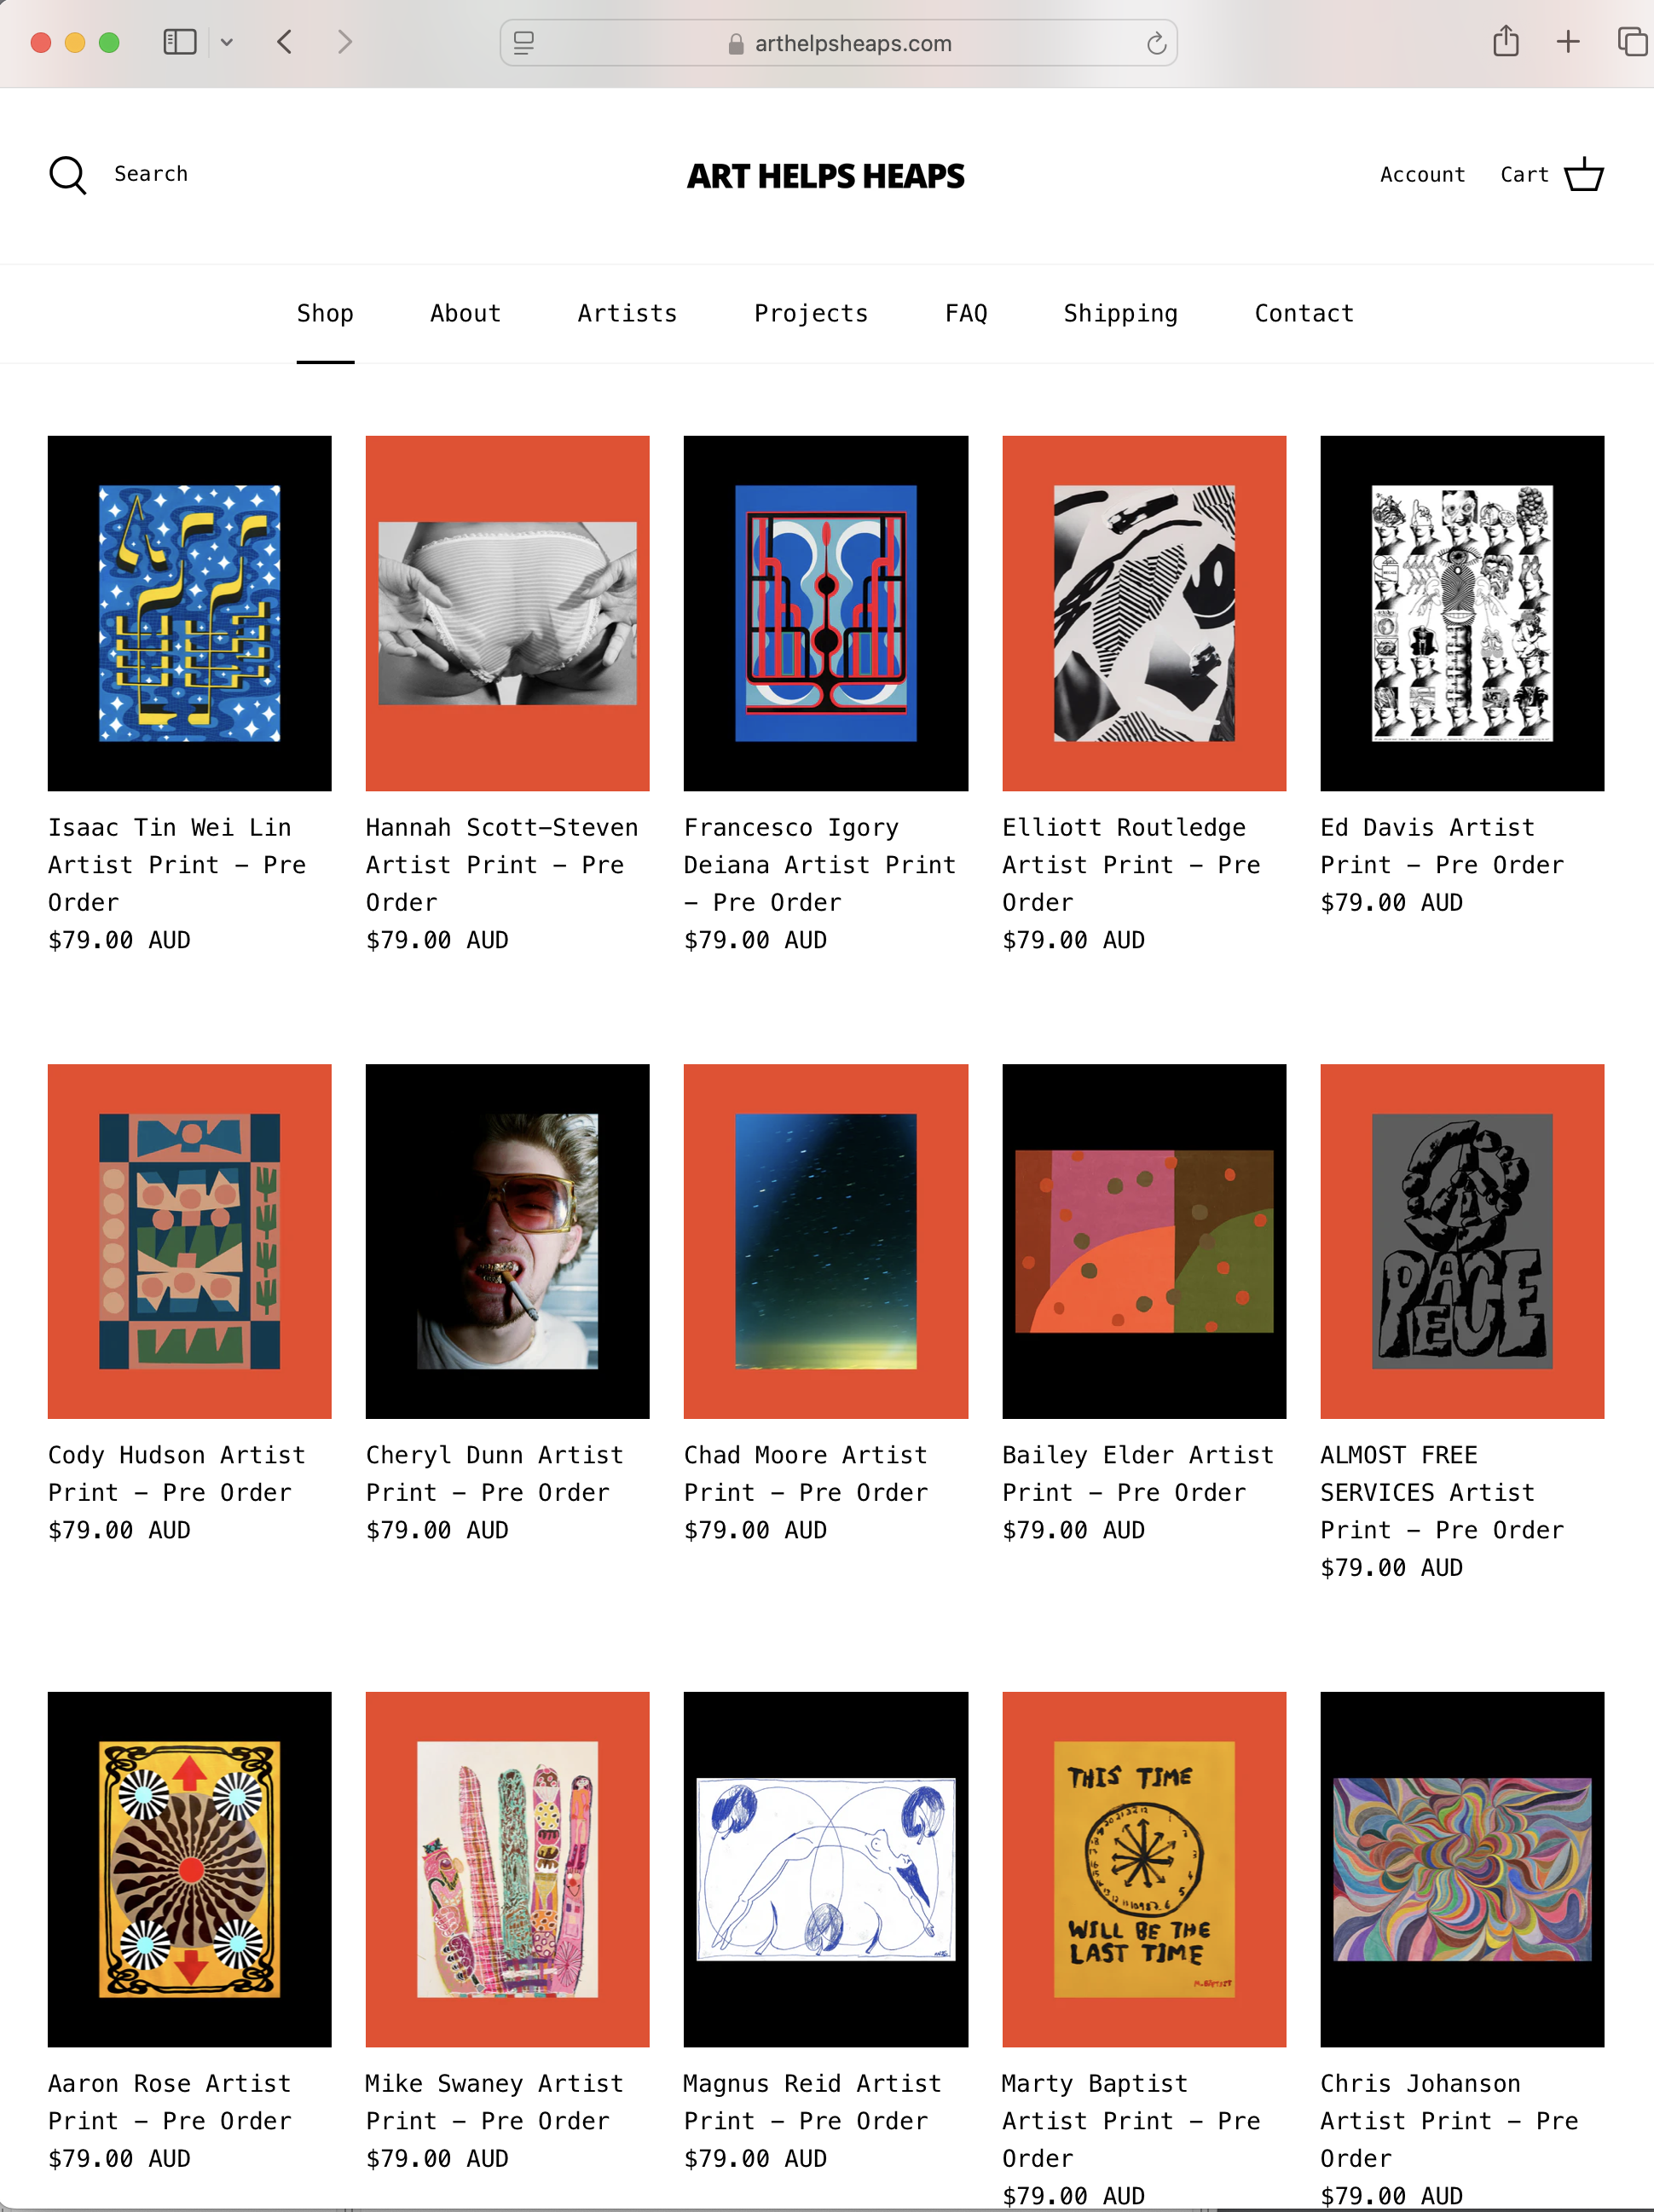This screenshot has width=1654, height=2212.
Task: Reload the page with refresh icon
Action: pos(1156,43)
